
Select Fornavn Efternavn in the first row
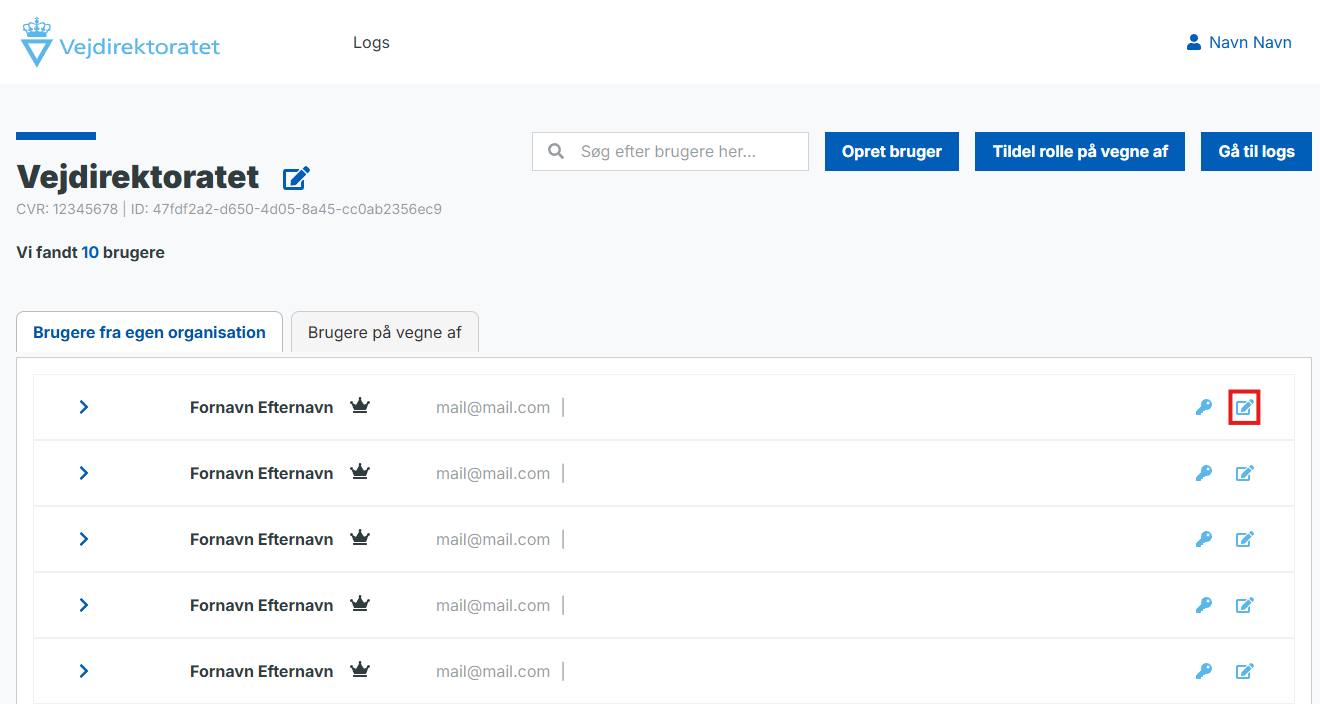(x=261, y=407)
